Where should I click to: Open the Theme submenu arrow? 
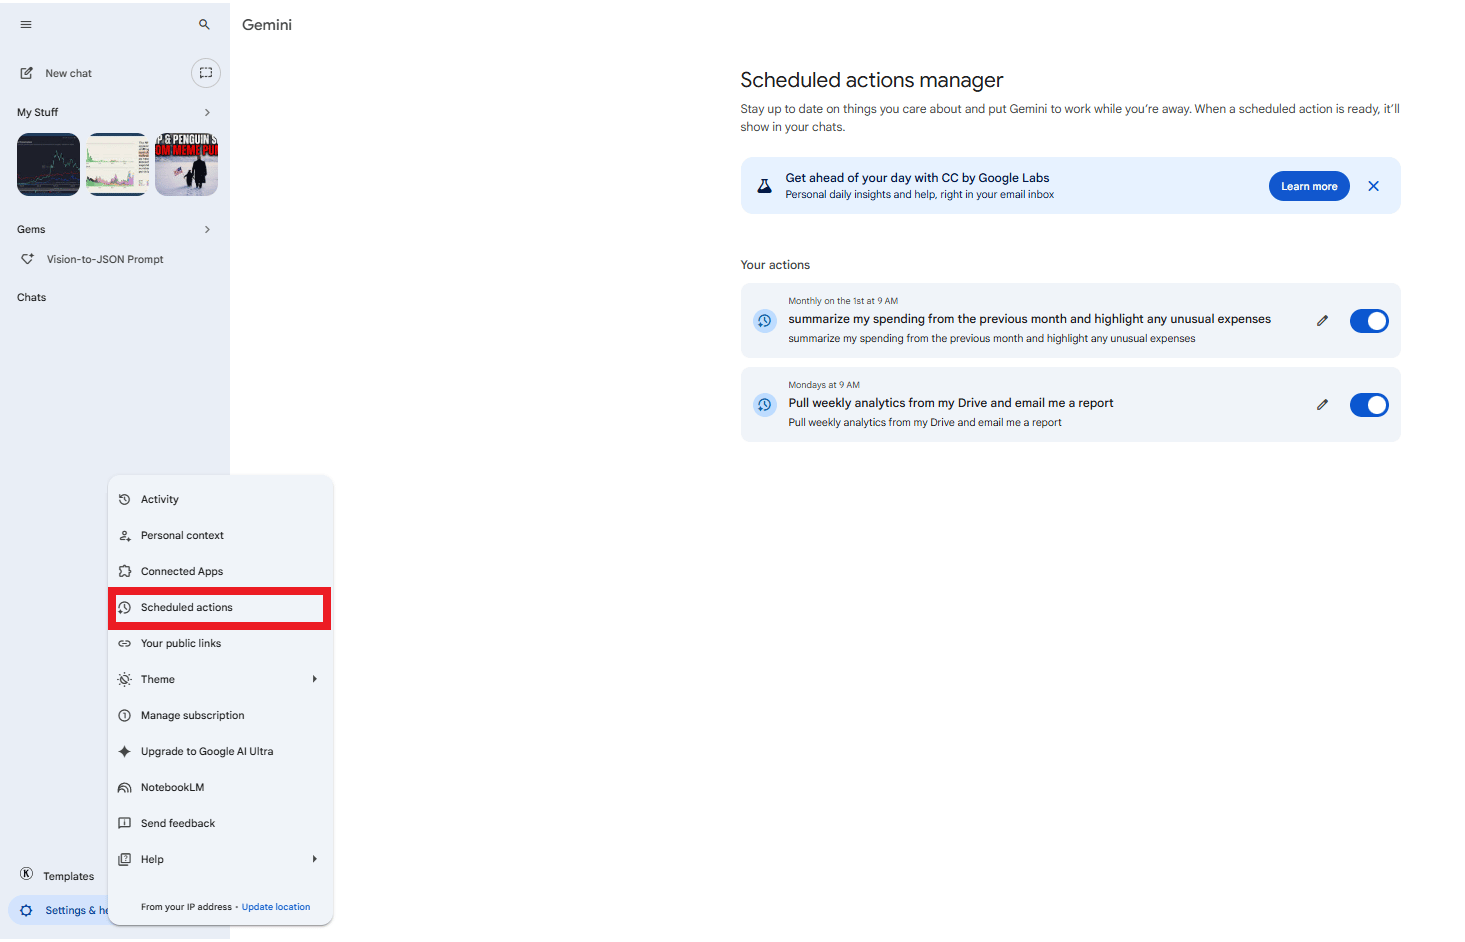coord(314,679)
